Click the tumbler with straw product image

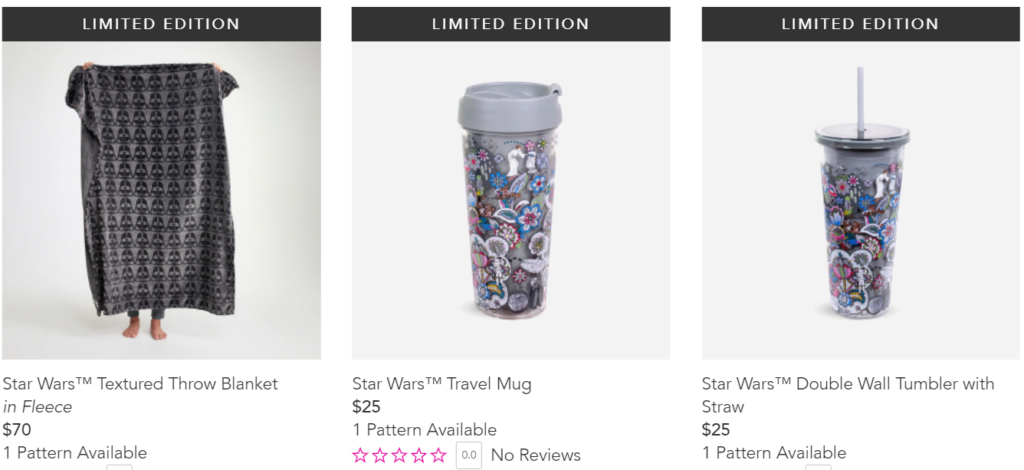[861, 200]
